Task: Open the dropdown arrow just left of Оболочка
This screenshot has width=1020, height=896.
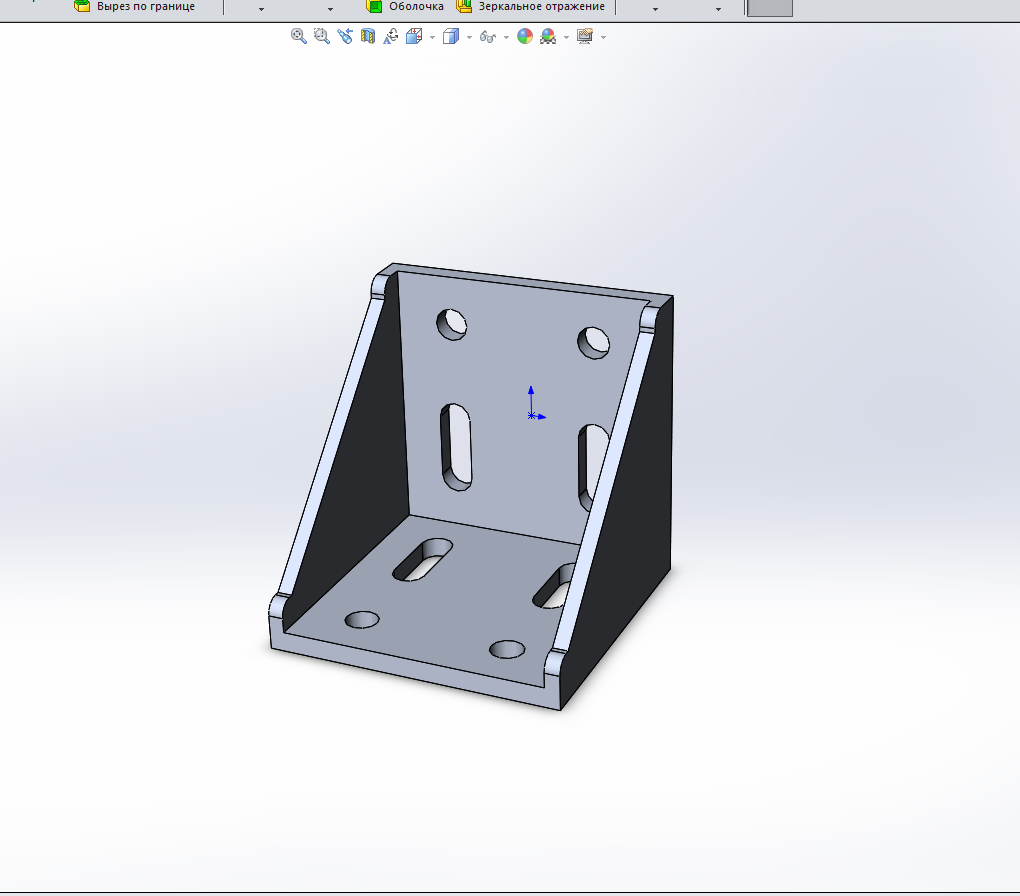Action: click(x=330, y=9)
